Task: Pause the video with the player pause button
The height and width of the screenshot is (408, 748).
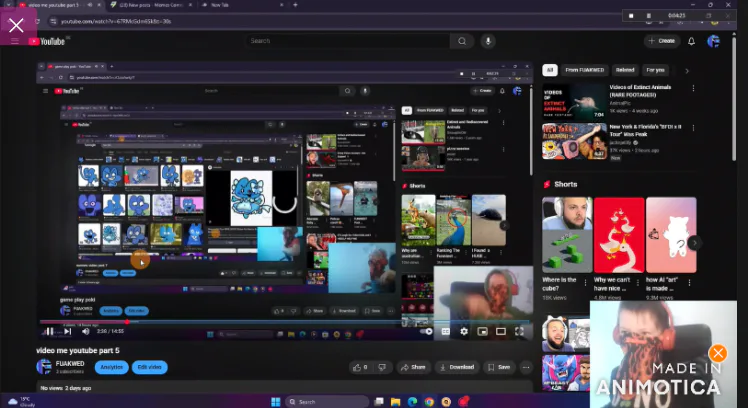Action: click(x=49, y=331)
